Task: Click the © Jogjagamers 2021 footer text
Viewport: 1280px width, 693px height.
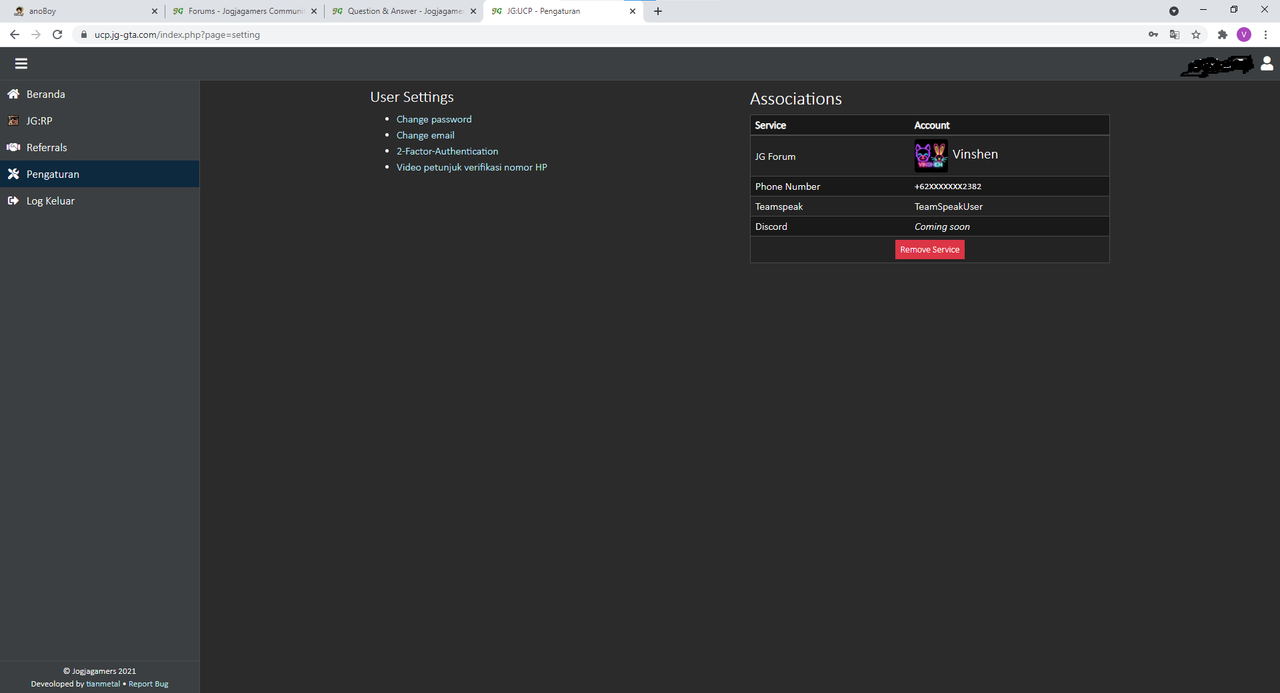Action: tap(99, 671)
